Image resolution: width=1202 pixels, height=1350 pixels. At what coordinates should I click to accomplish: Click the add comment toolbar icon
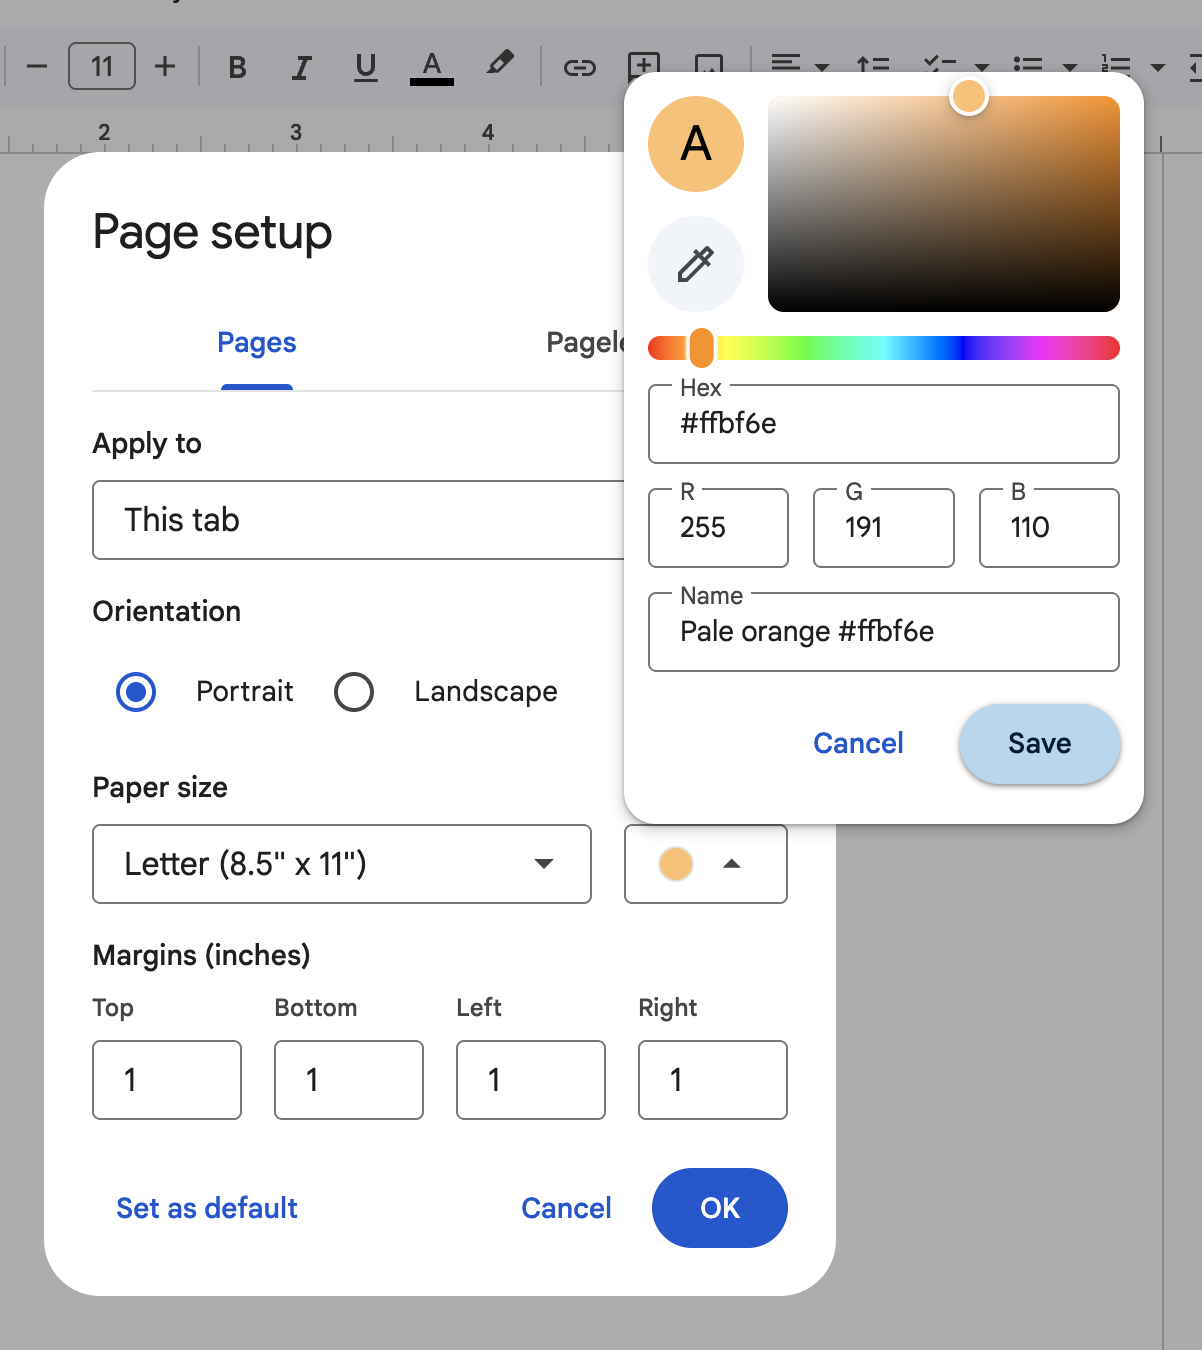click(x=644, y=64)
